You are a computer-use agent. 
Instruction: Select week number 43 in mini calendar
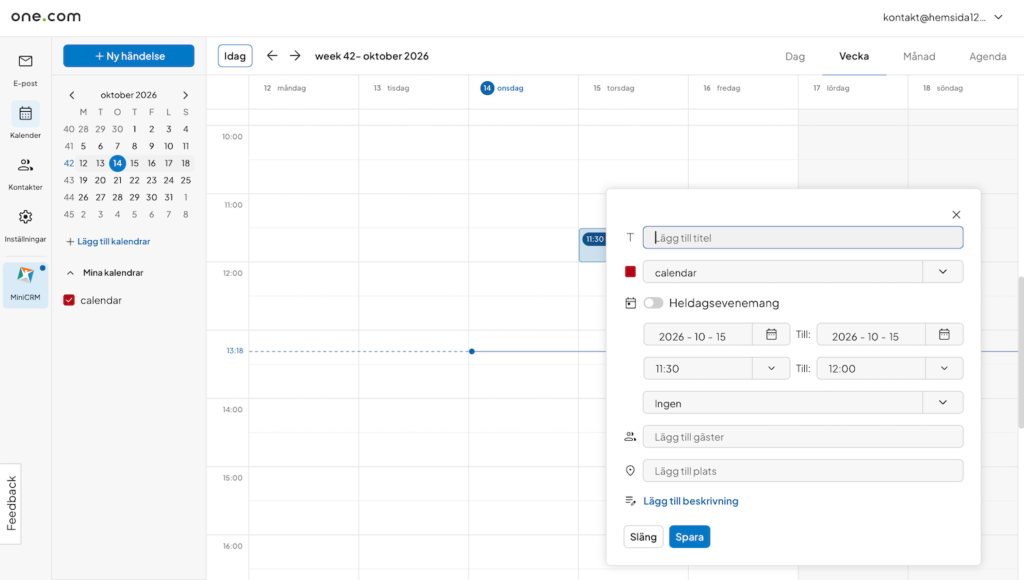pos(69,180)
